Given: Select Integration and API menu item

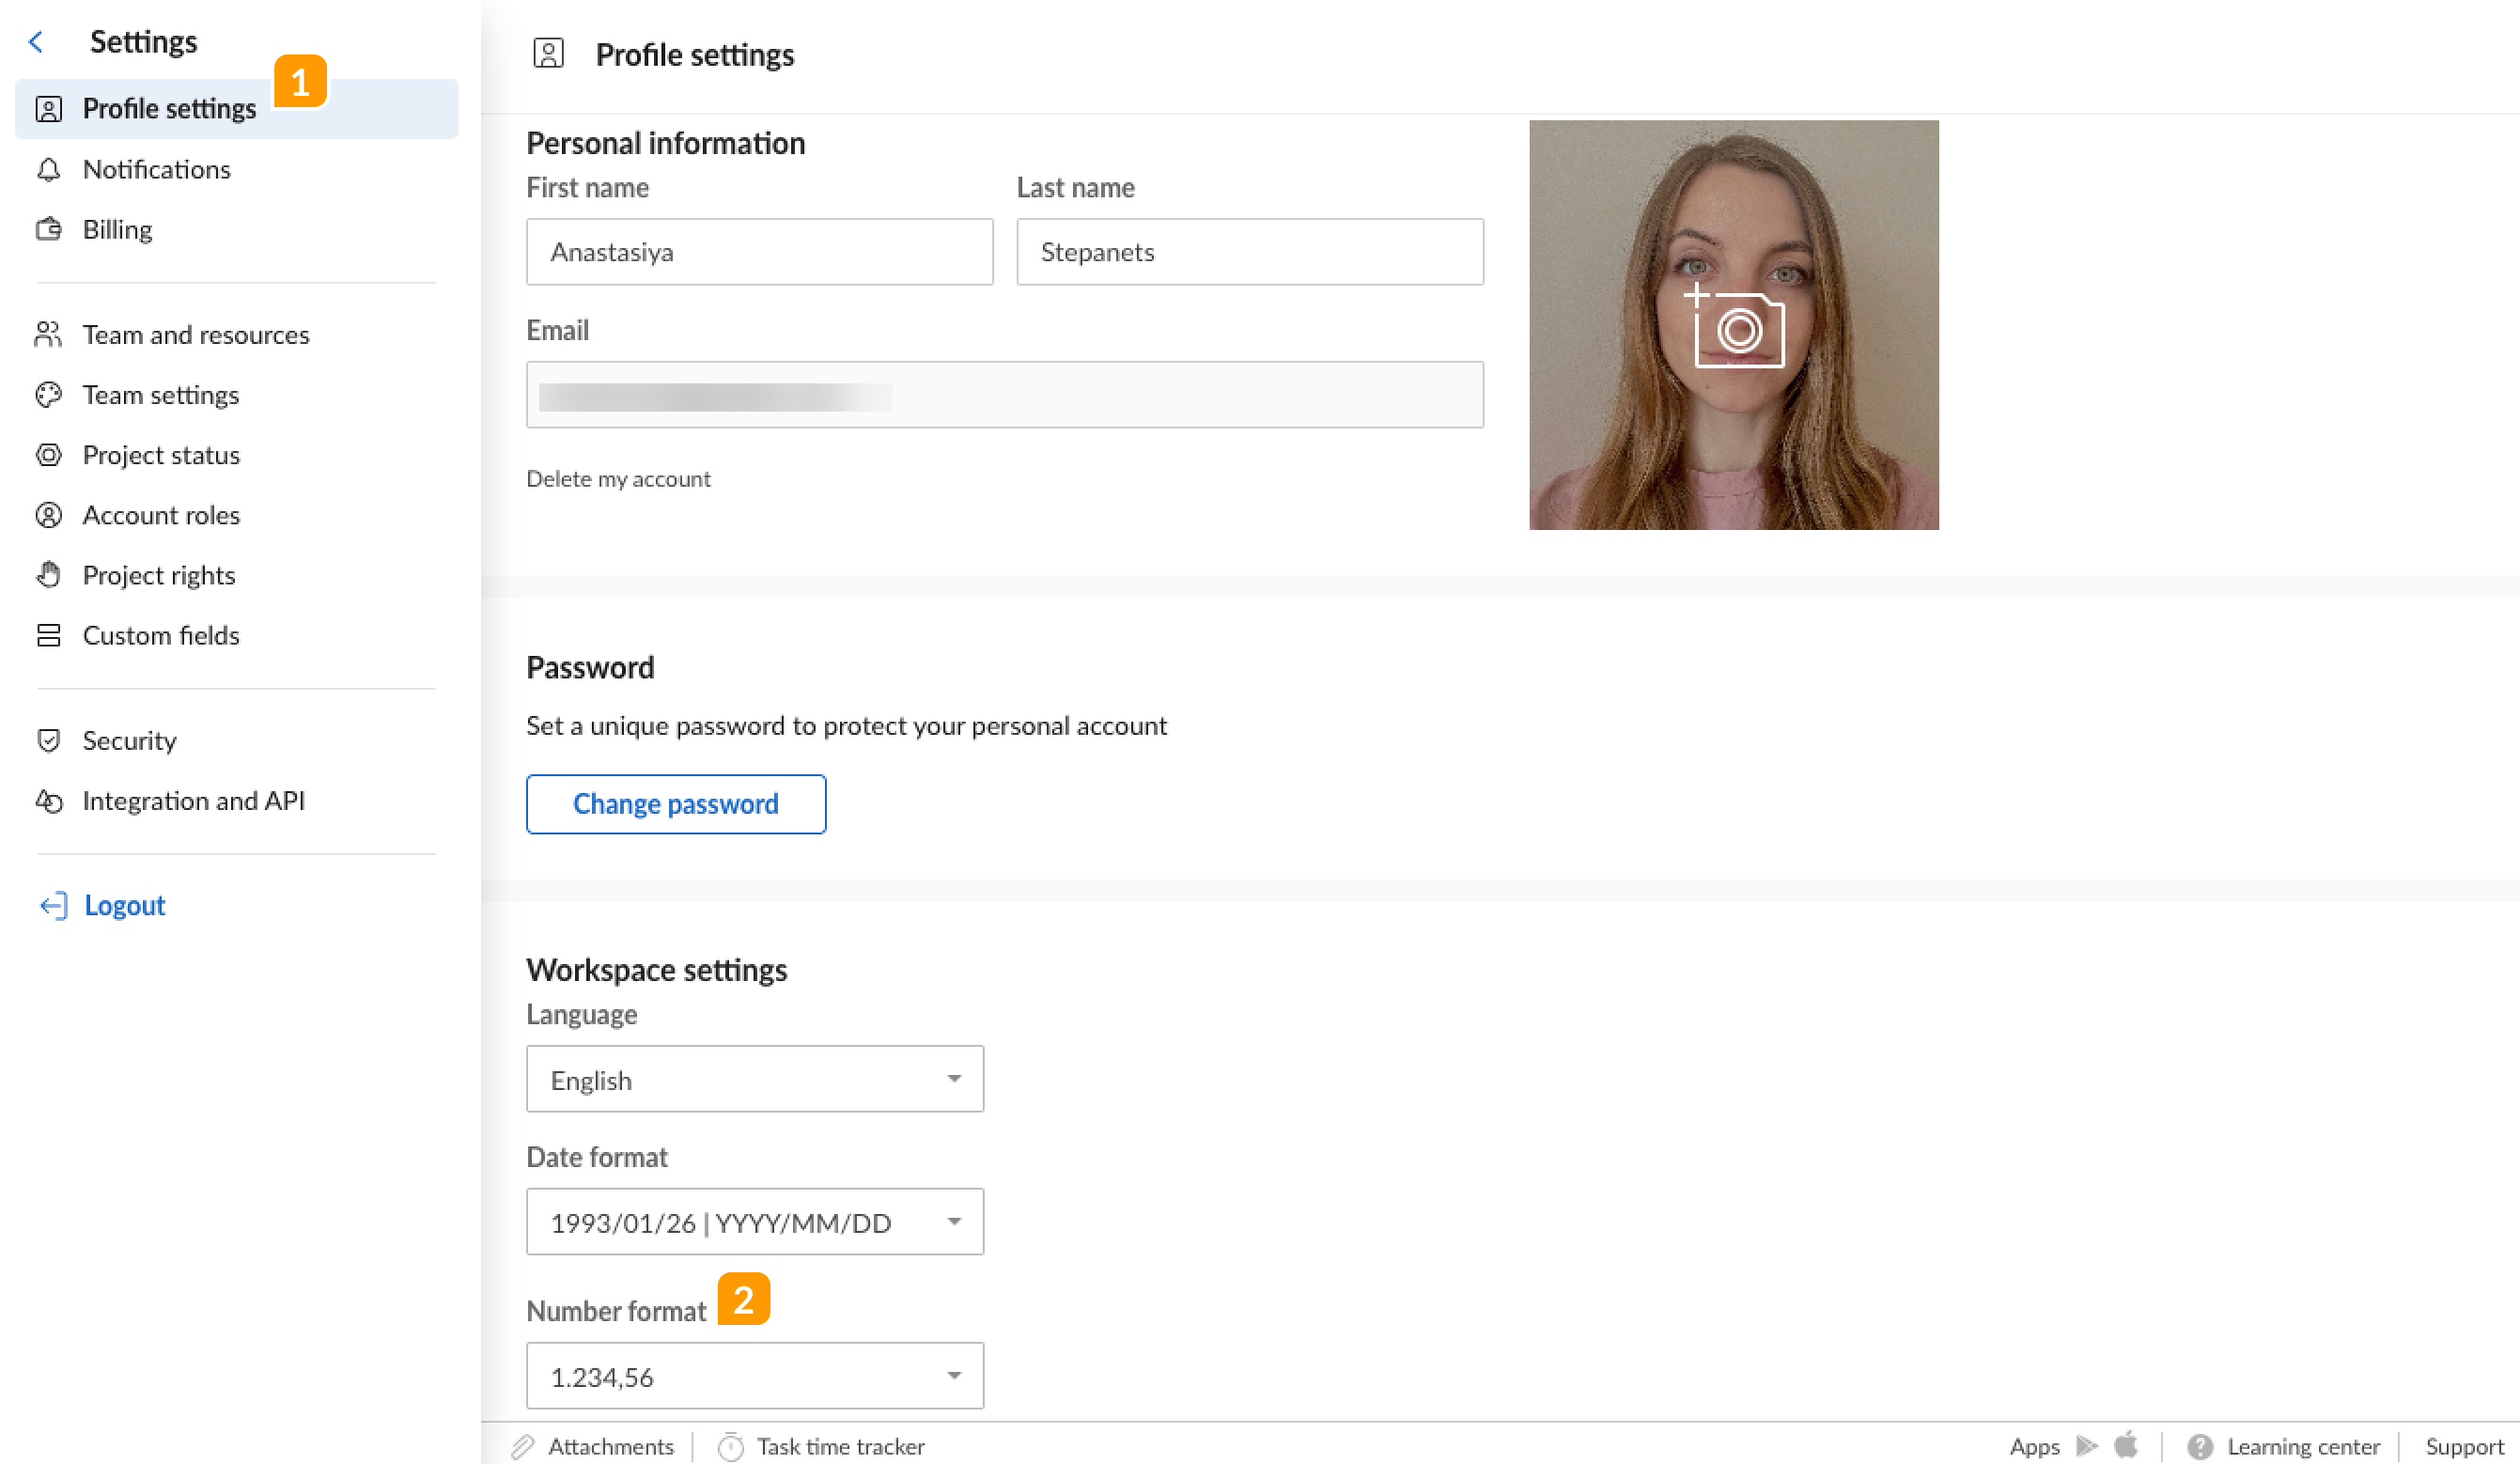Looking at the screenshot, I should point(193,801).
